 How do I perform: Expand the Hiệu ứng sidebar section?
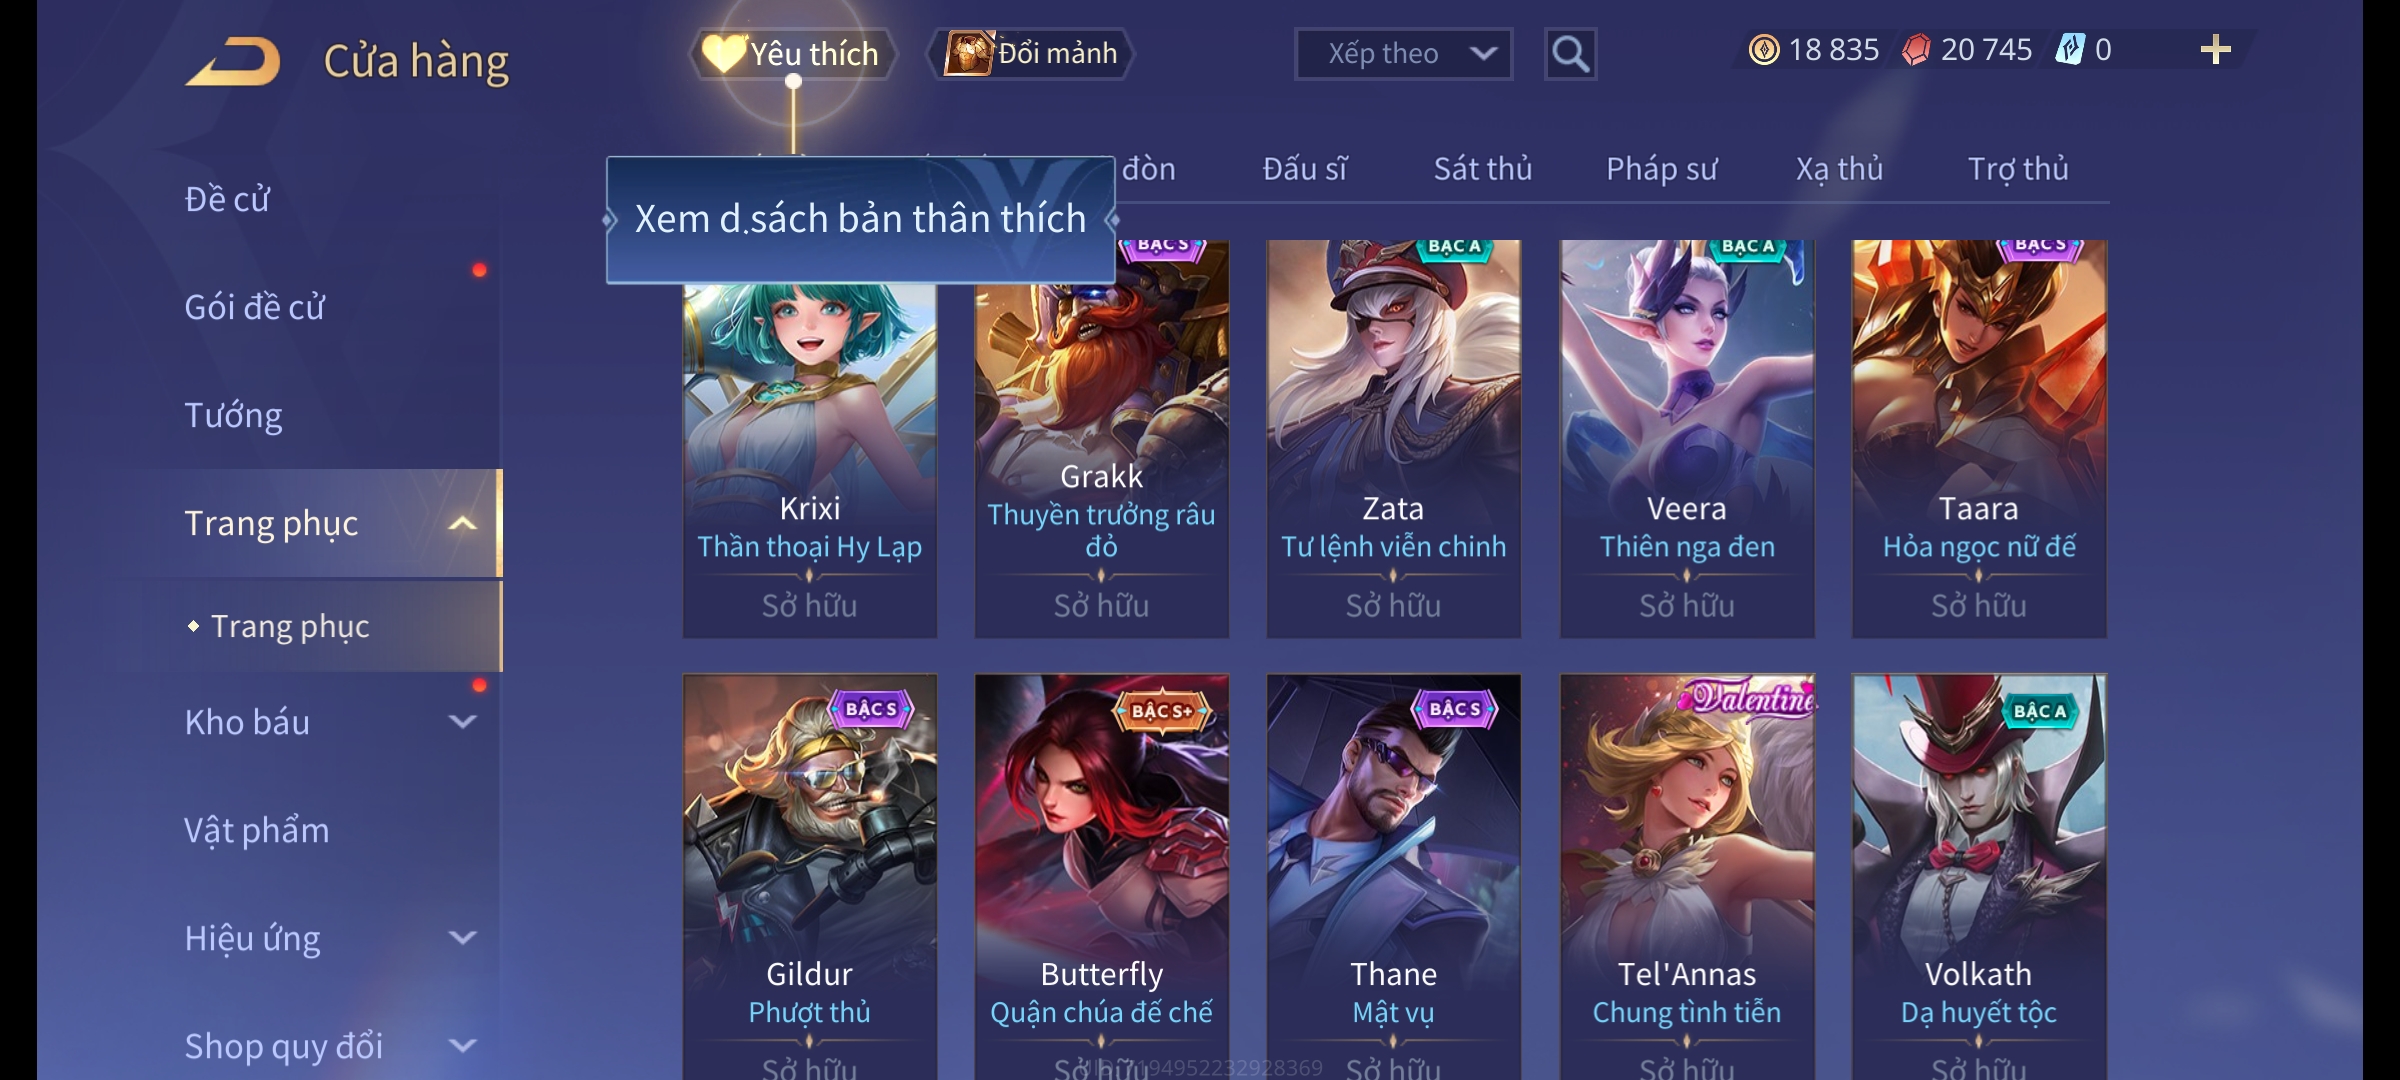tap(462, 937)
